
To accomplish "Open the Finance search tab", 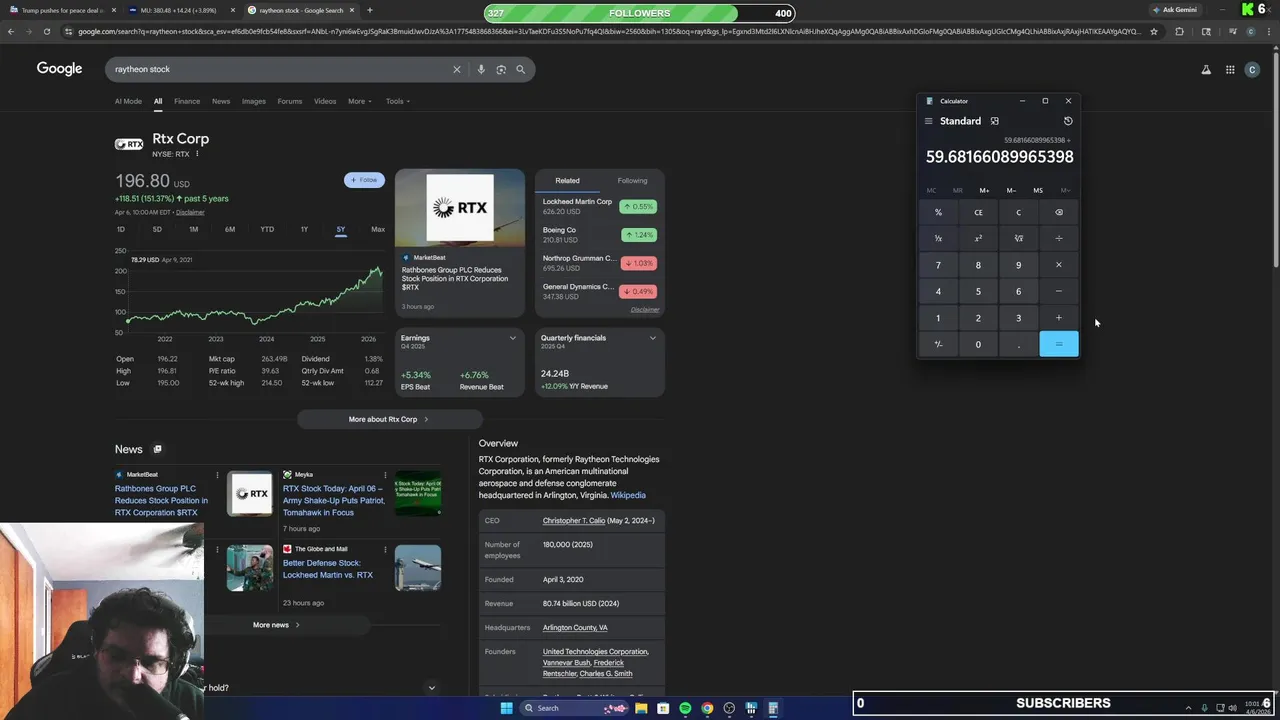I will [187, 101].
